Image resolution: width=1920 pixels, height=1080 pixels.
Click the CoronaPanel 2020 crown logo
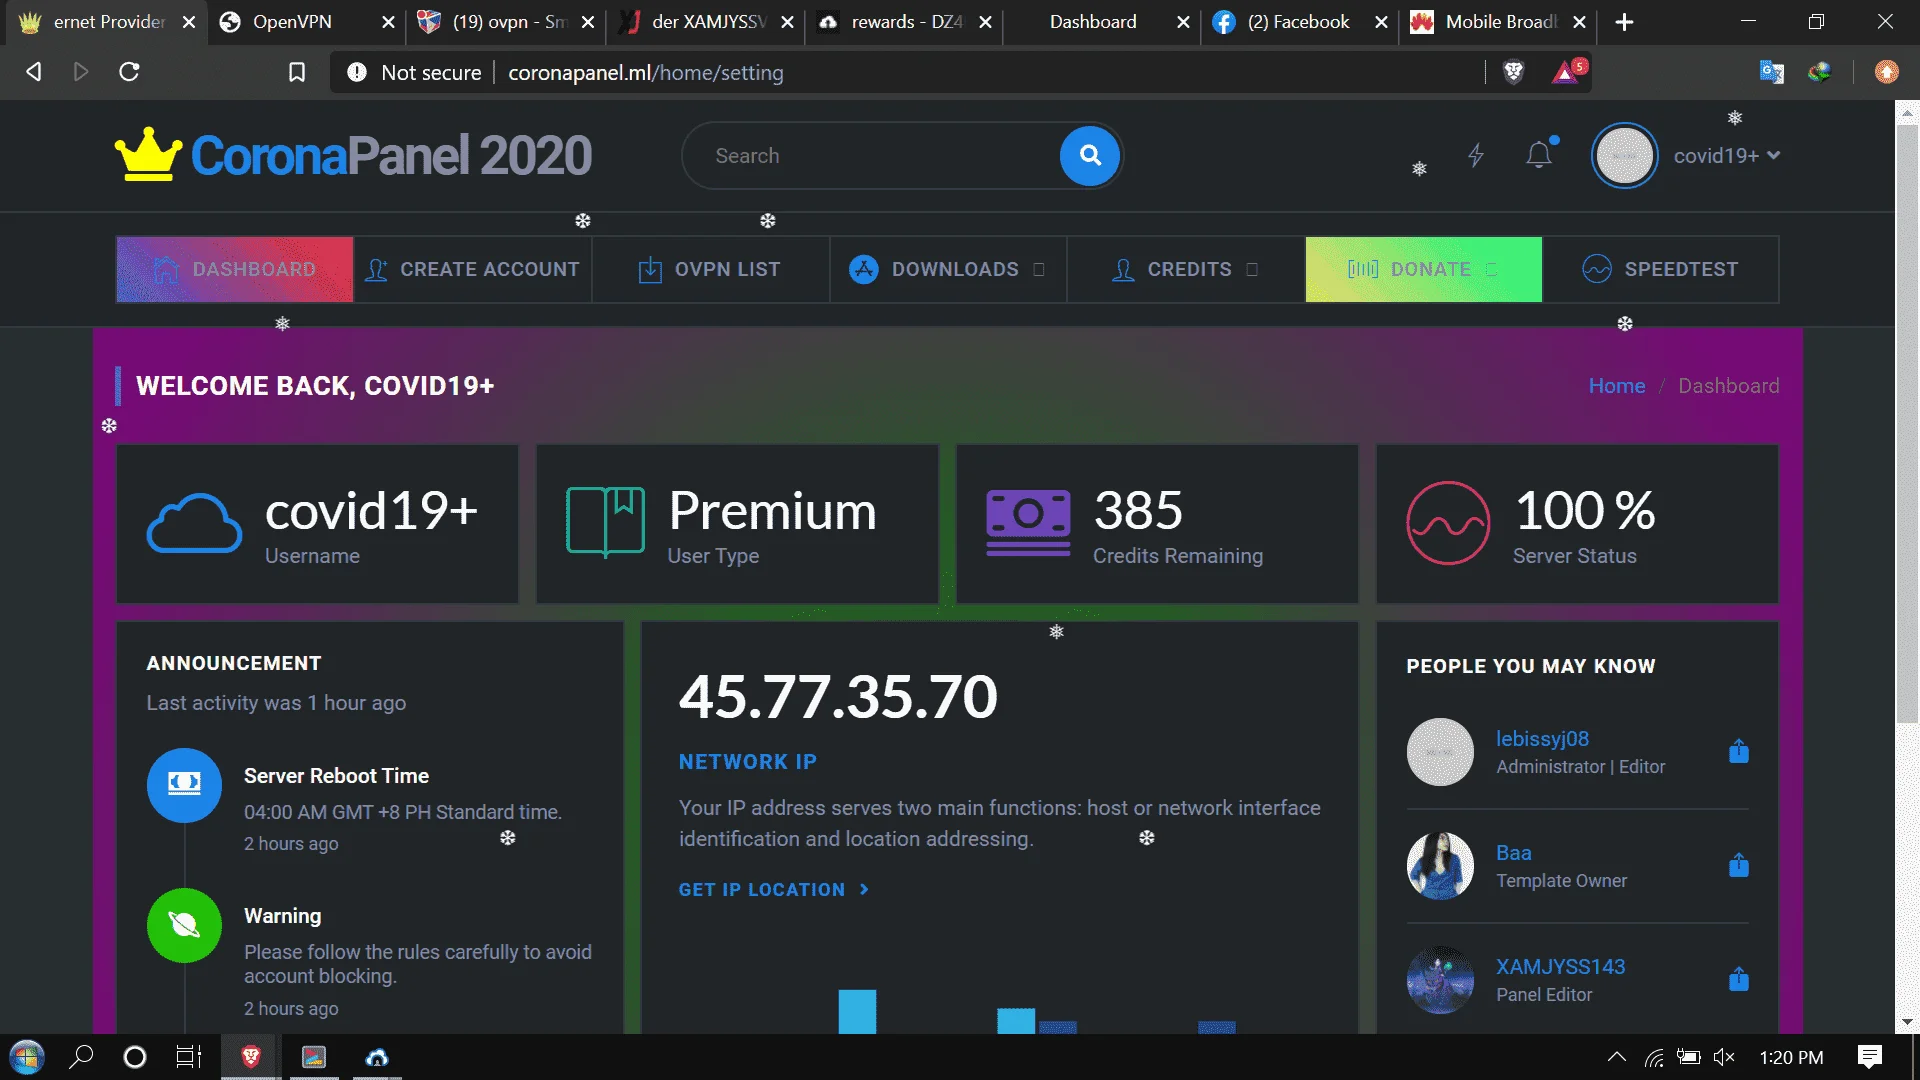[x=148, y=155]
